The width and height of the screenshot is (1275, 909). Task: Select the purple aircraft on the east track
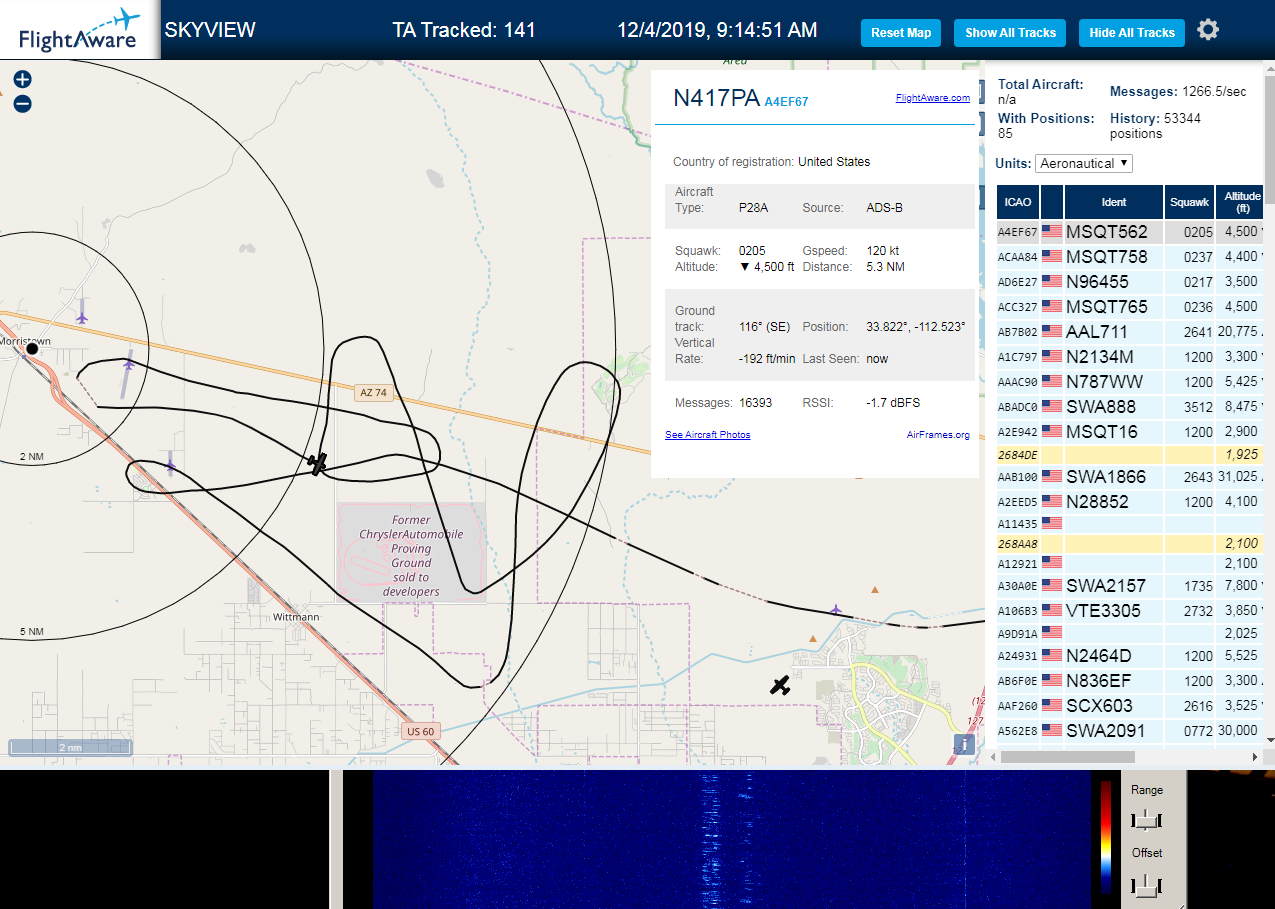836,610
